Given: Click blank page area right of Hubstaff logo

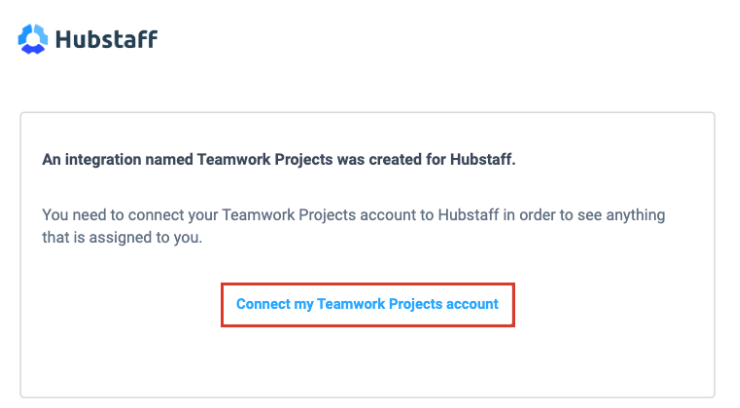Looking at the screenshot, I should [450, 40].
